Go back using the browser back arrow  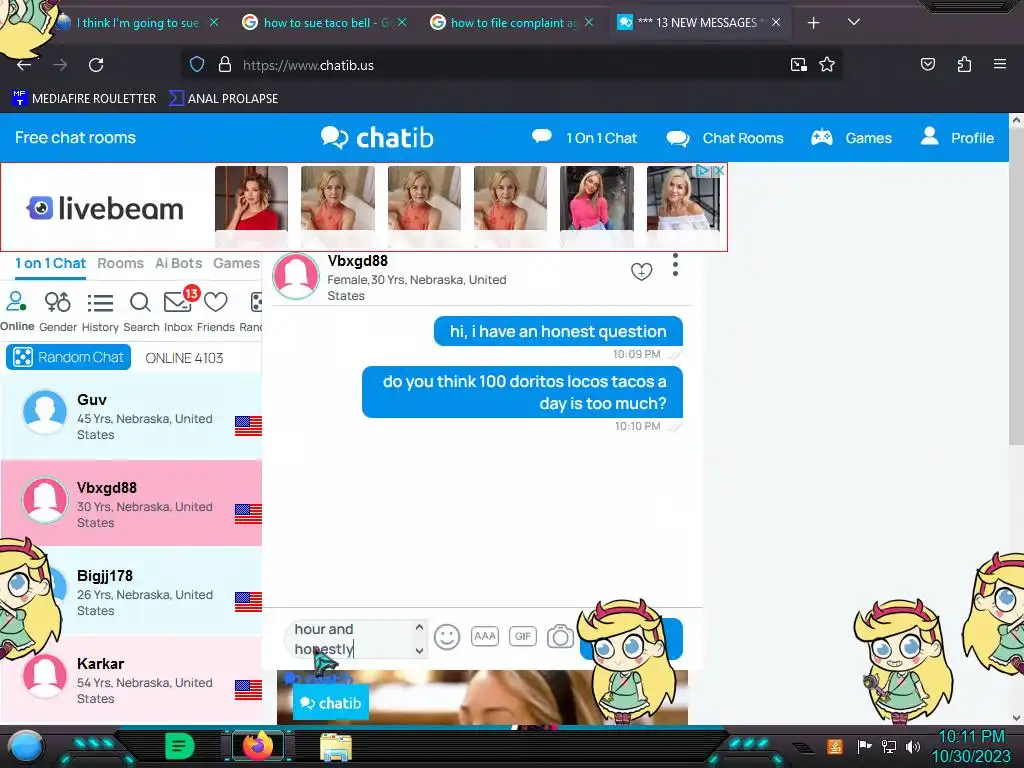[x=24, y=65]
